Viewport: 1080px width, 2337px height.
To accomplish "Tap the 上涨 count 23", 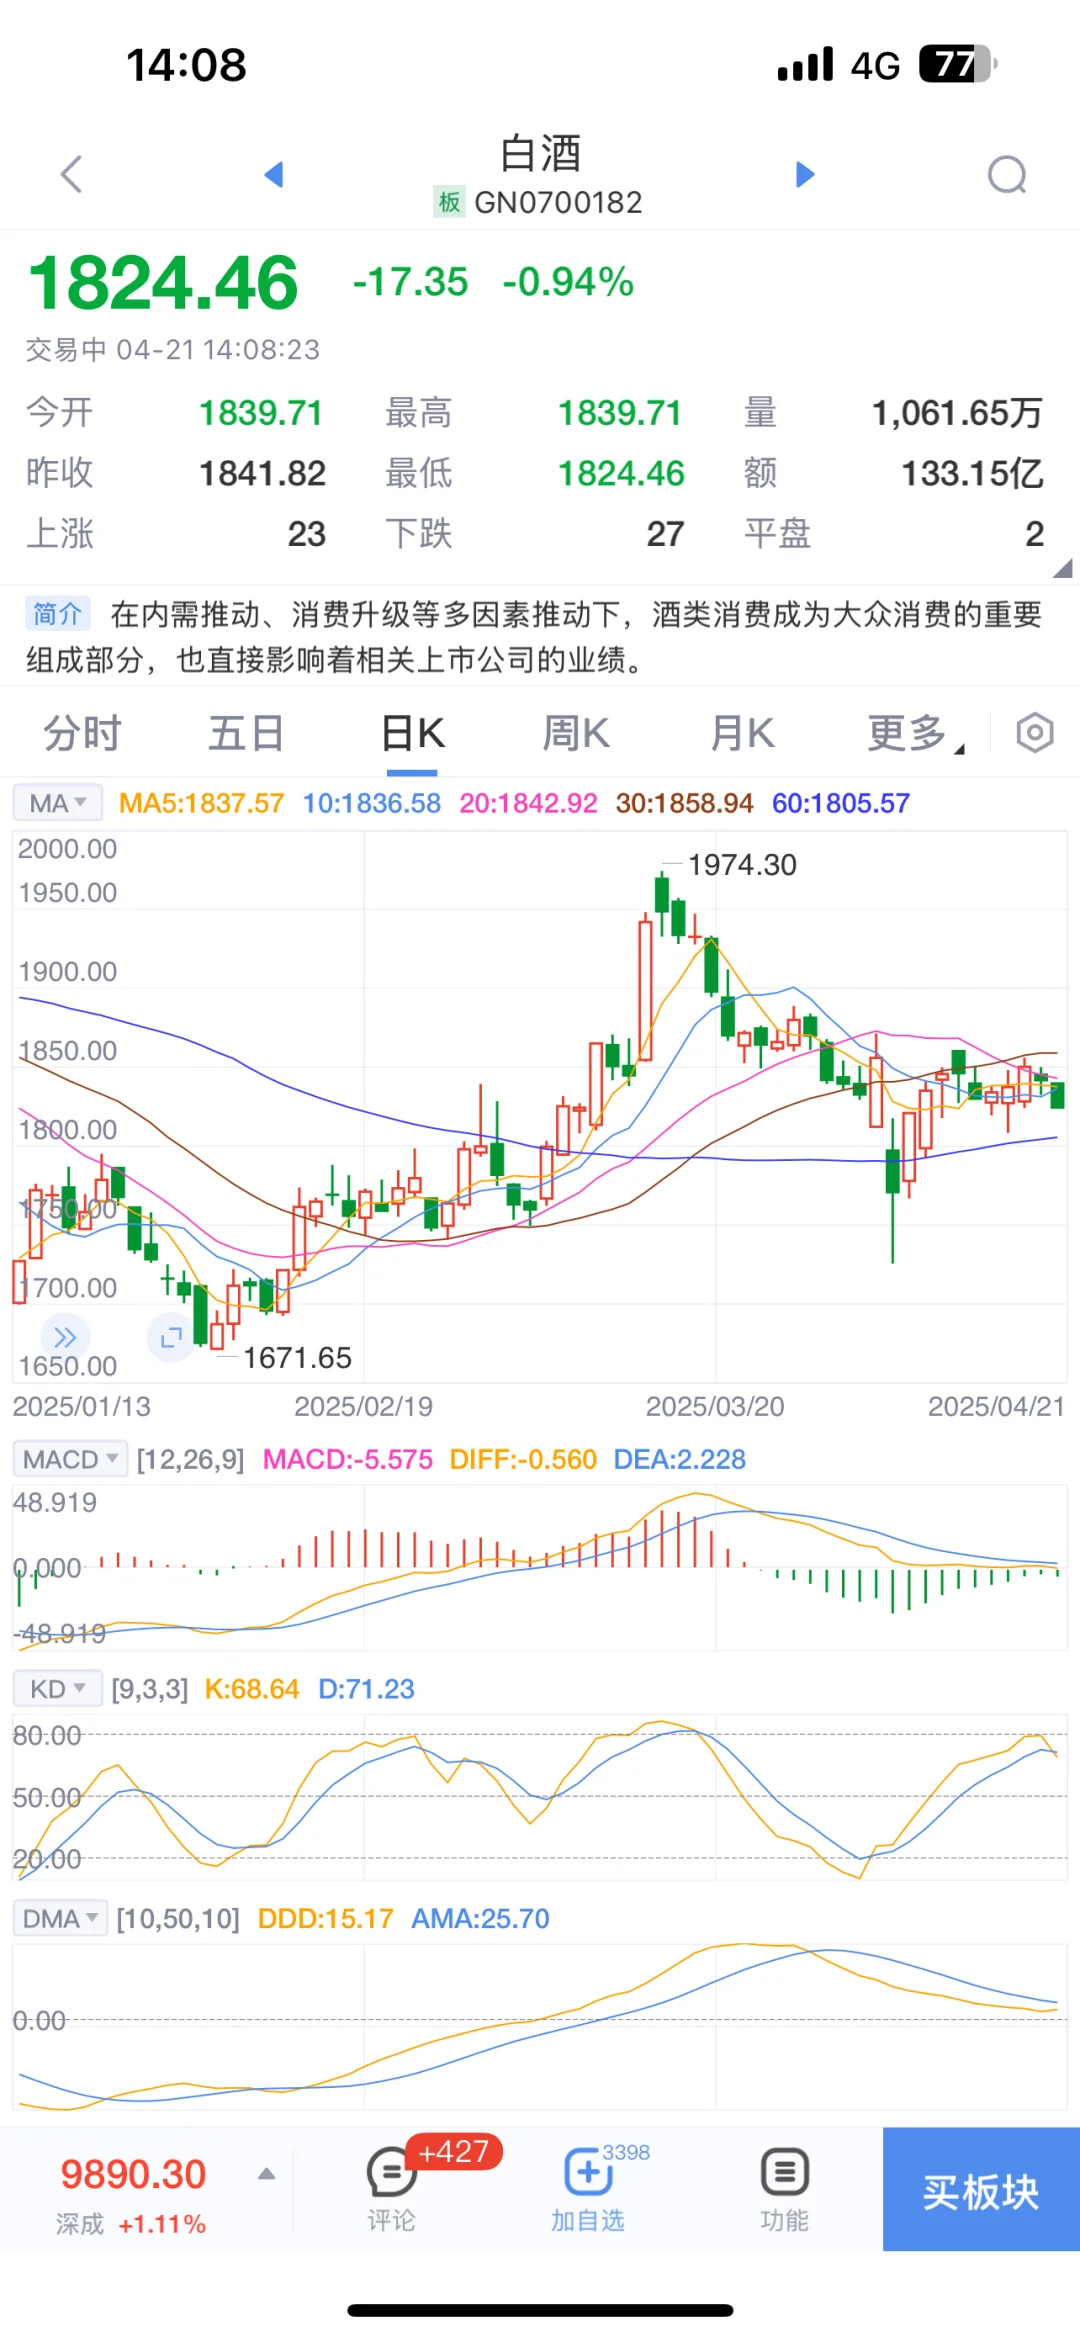I will coord(307,534).
